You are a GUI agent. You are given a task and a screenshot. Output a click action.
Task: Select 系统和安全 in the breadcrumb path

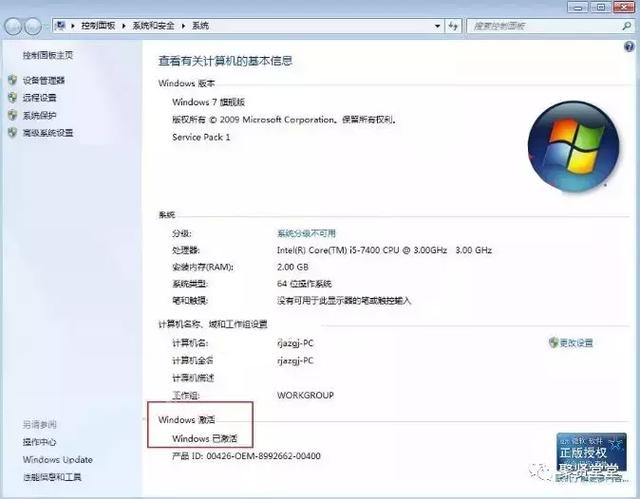(153, 26)
